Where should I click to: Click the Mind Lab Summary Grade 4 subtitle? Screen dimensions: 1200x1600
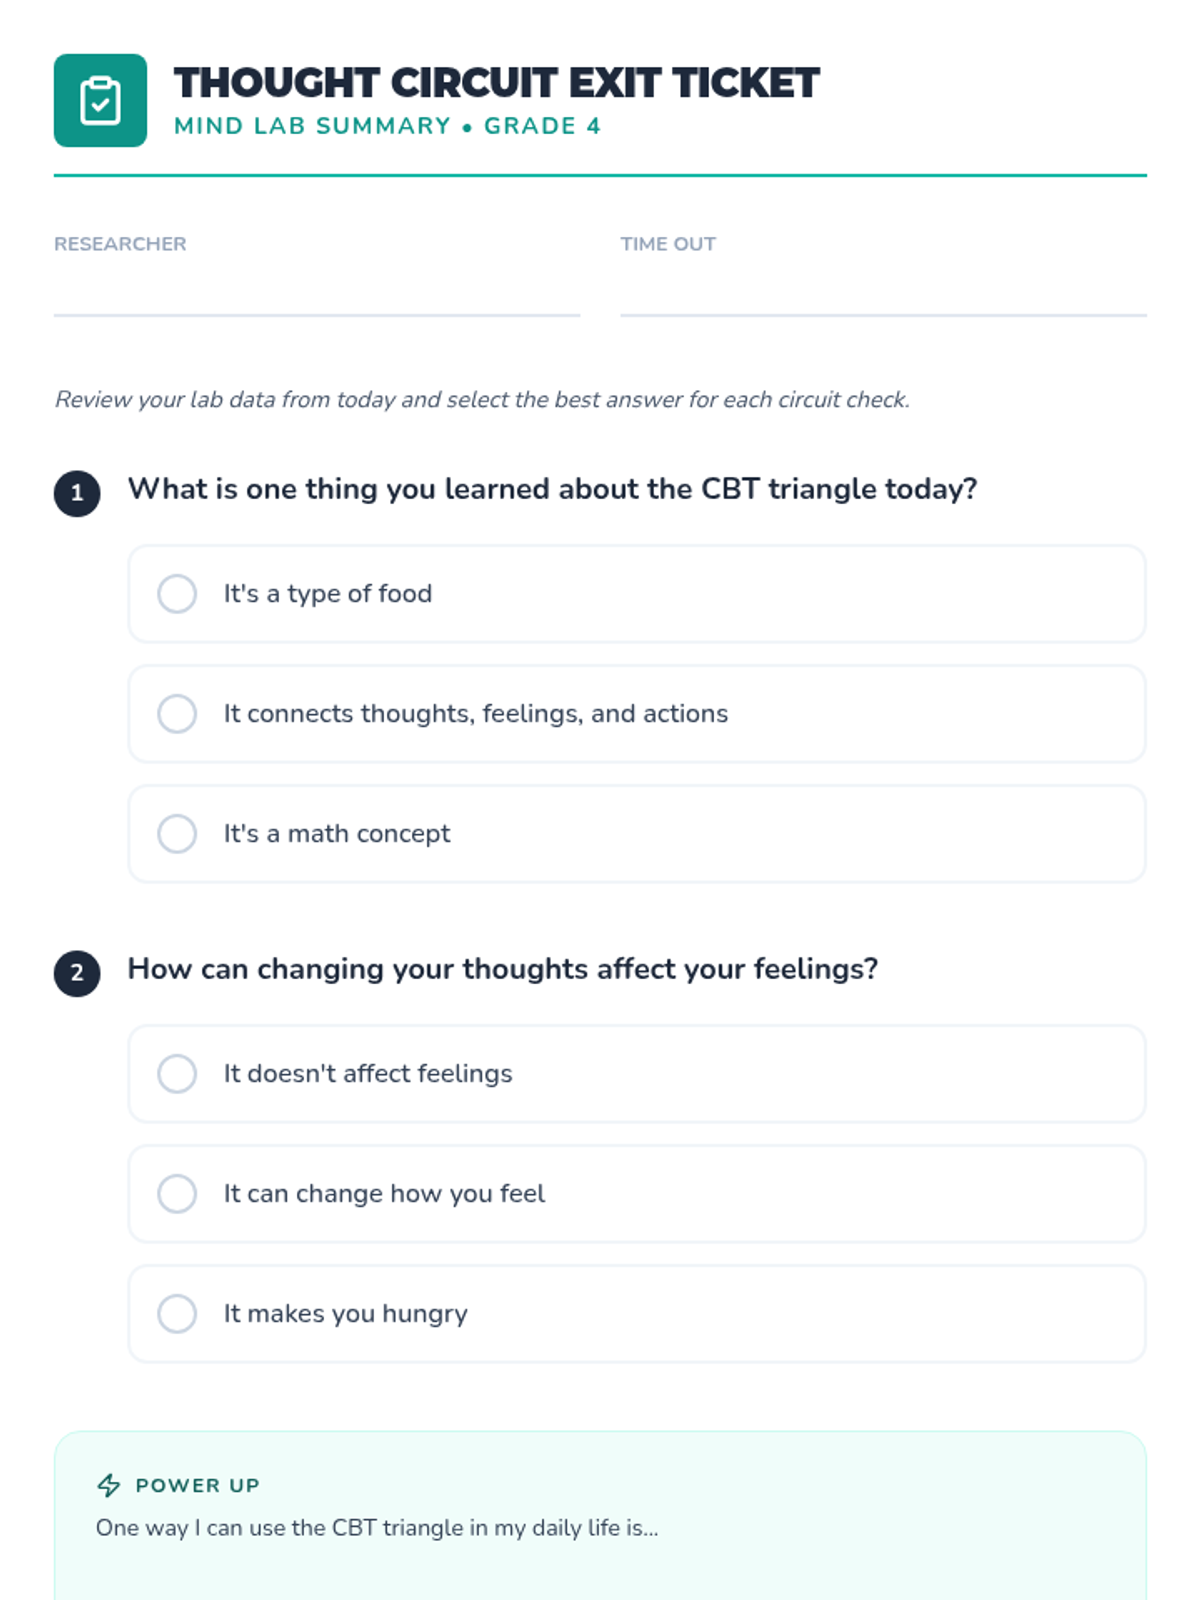[387, 126]
